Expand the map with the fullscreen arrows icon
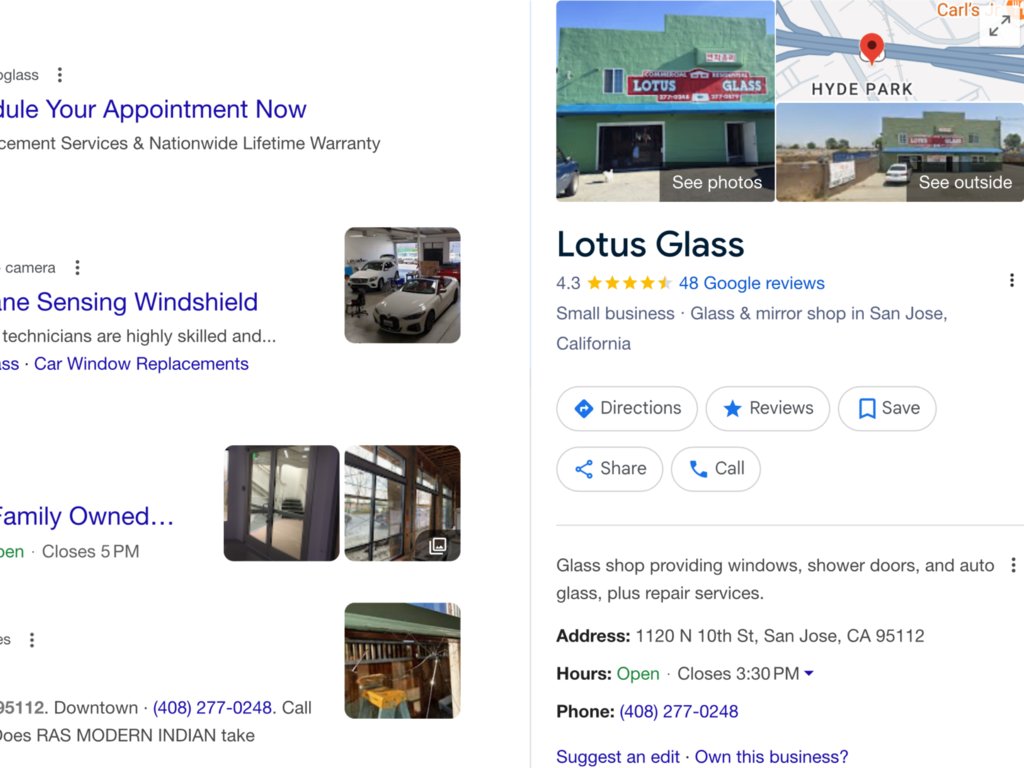 (999, 26)
